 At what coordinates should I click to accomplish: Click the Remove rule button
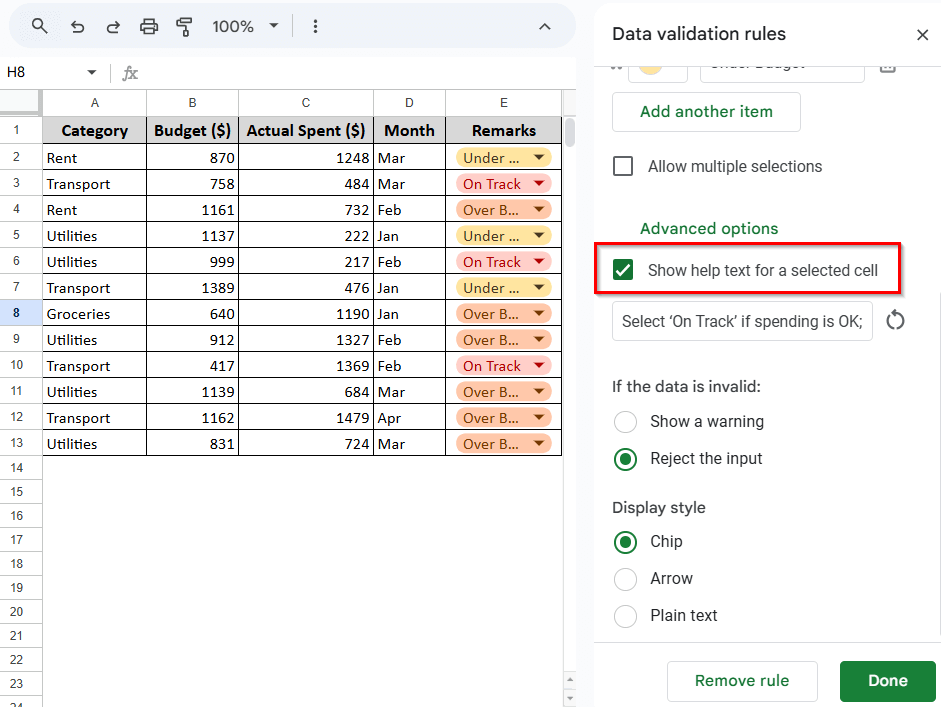tap(742, 681)
